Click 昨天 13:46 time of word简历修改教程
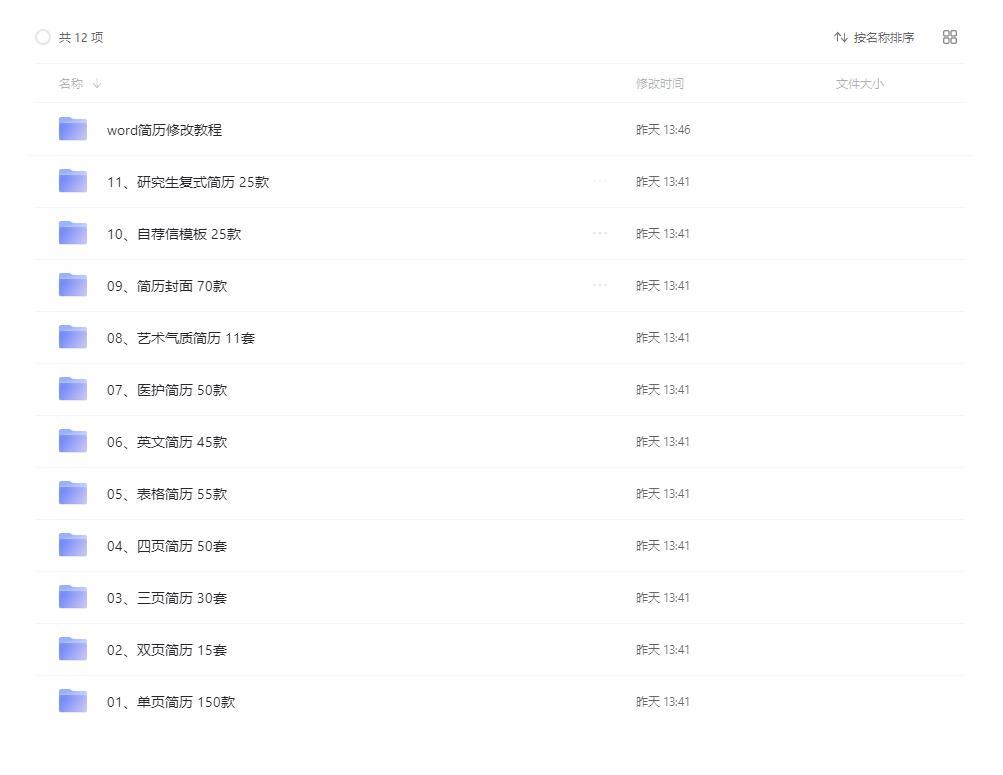This screenshot has height=775, width=1003. 663,130
